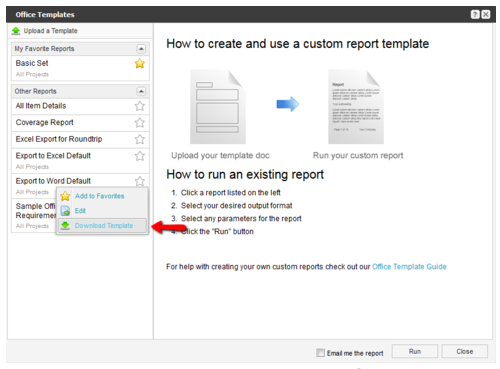
Task: Click the Close button
Action: 465,351
